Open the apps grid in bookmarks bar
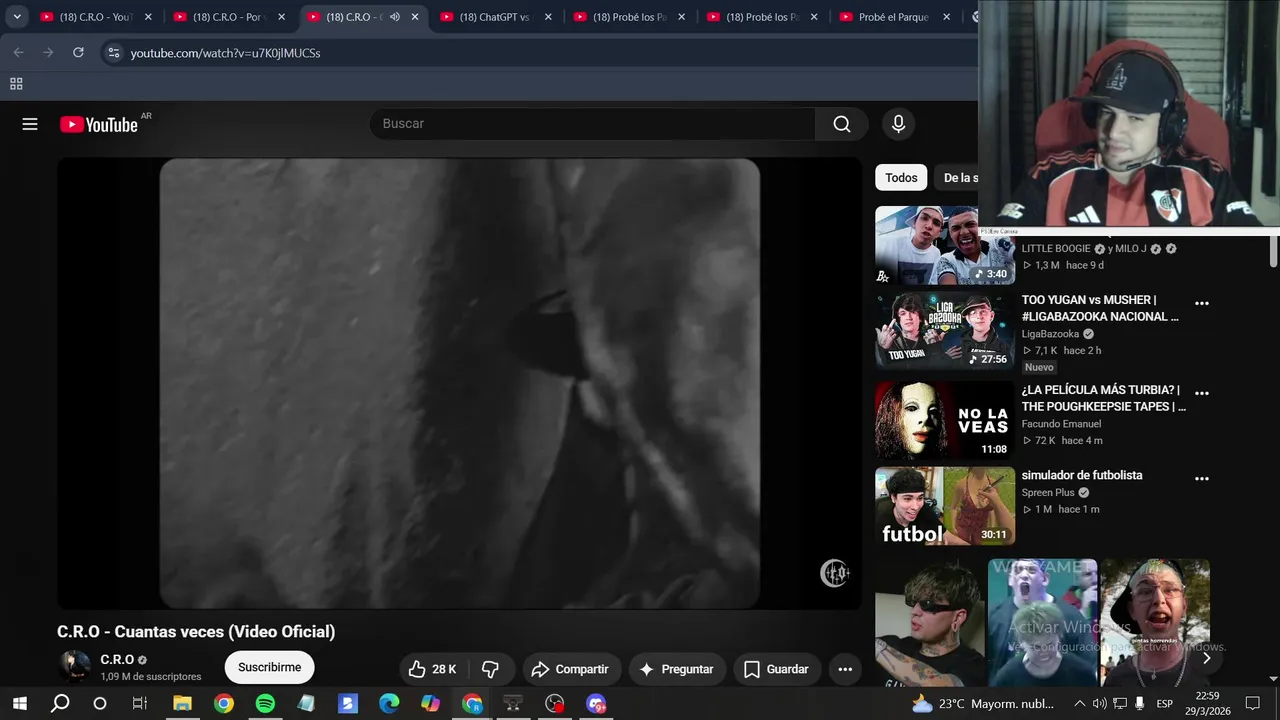This screenshot has height=720, width=1280. click(16, 84)
